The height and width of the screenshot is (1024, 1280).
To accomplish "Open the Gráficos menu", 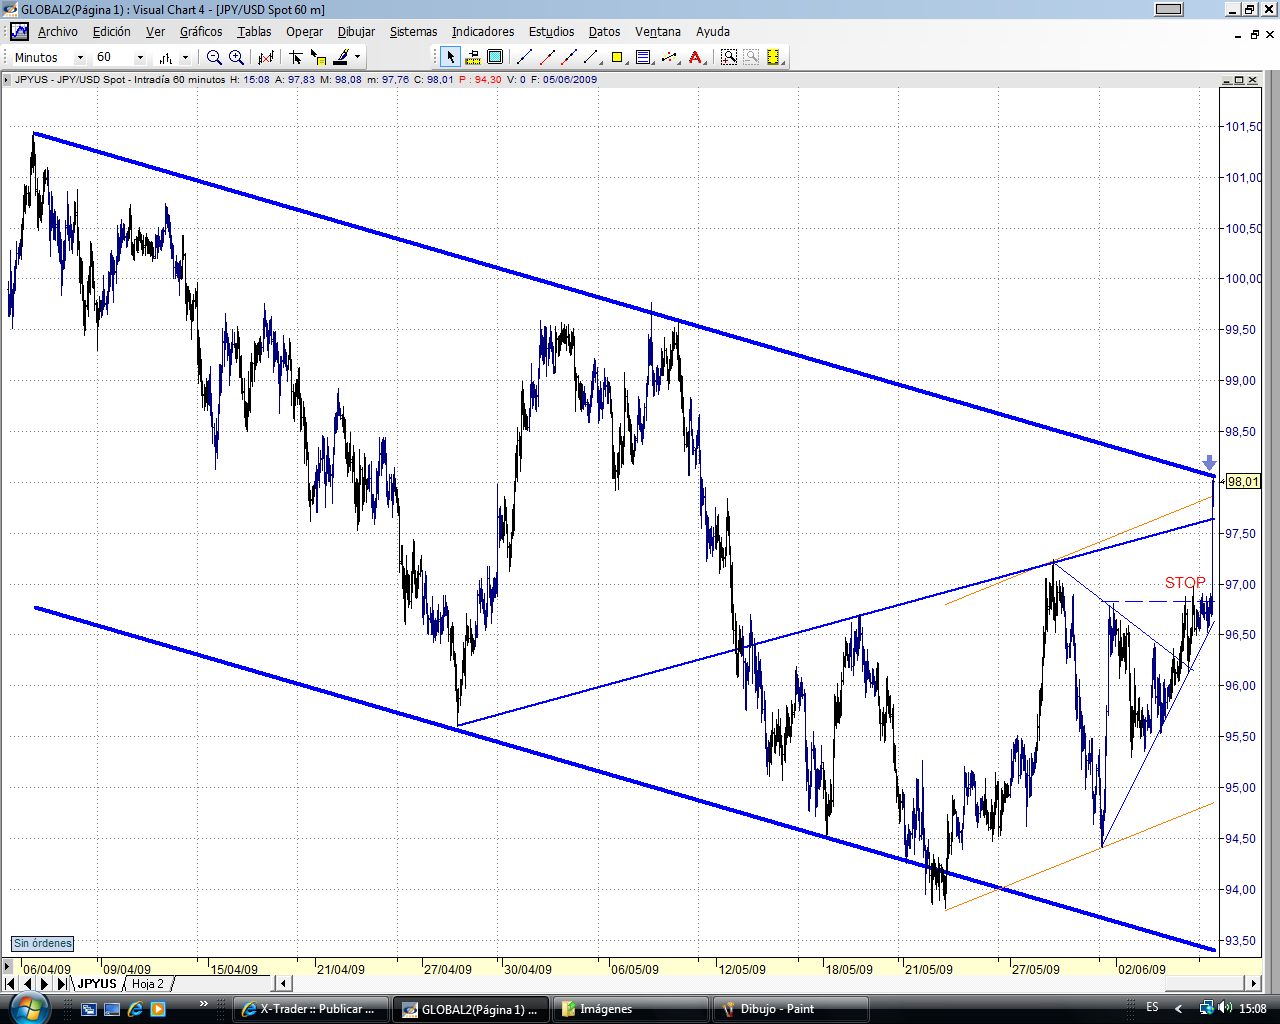I will point(201,32).
